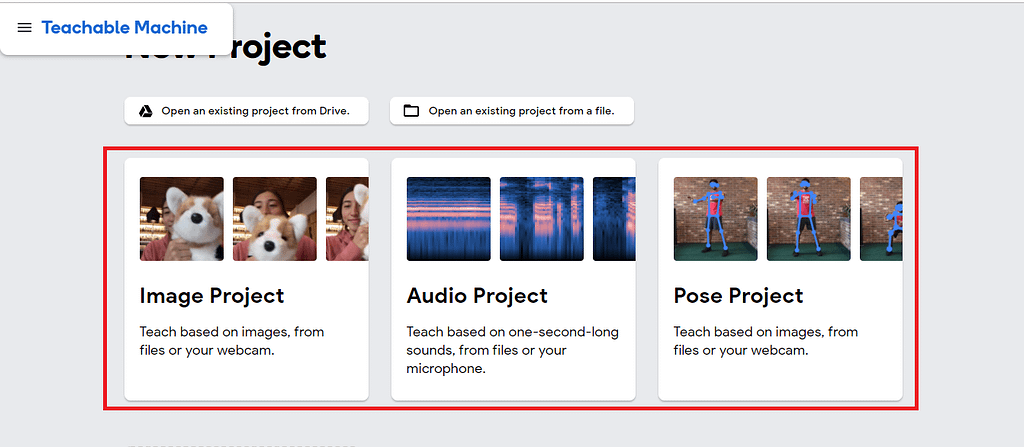Click second pose skeleton thumbnail in Pose Project
This screenshot has height=447, width=1024.
coord(808,219)
